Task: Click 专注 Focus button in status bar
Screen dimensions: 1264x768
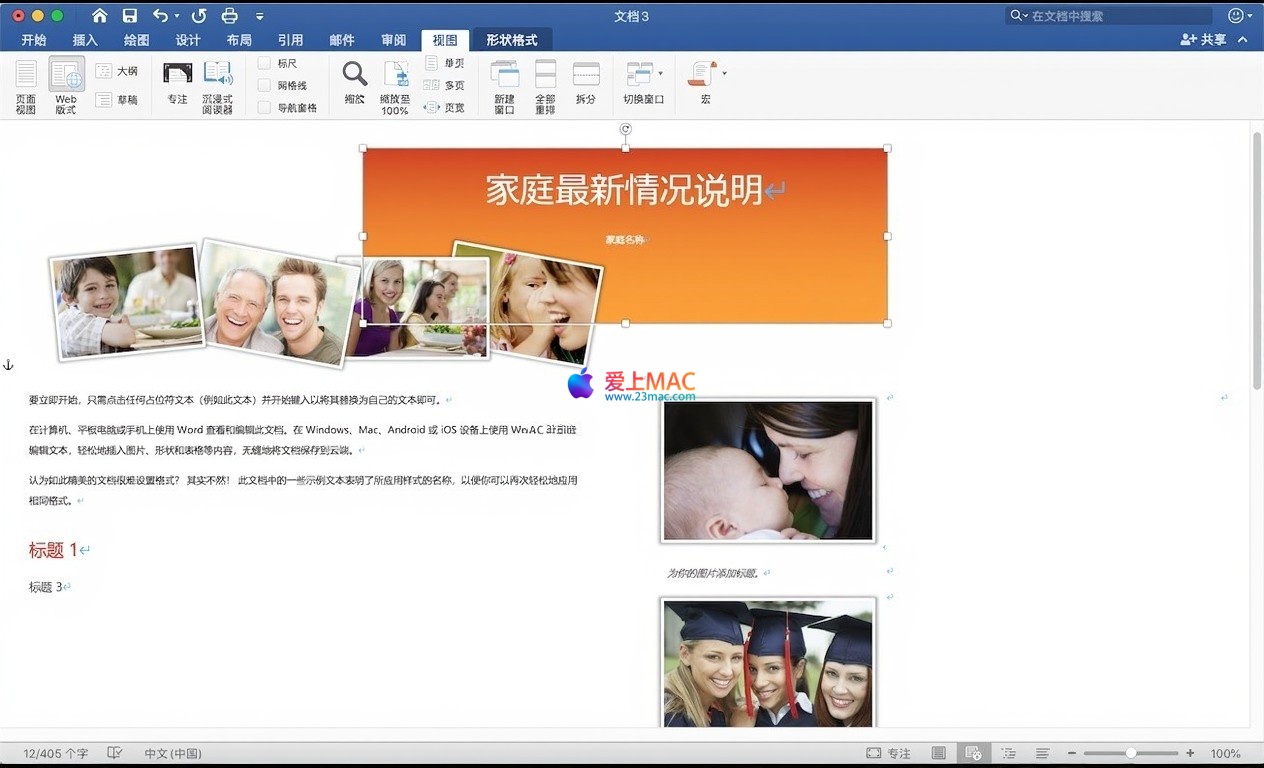Action: 888,753
